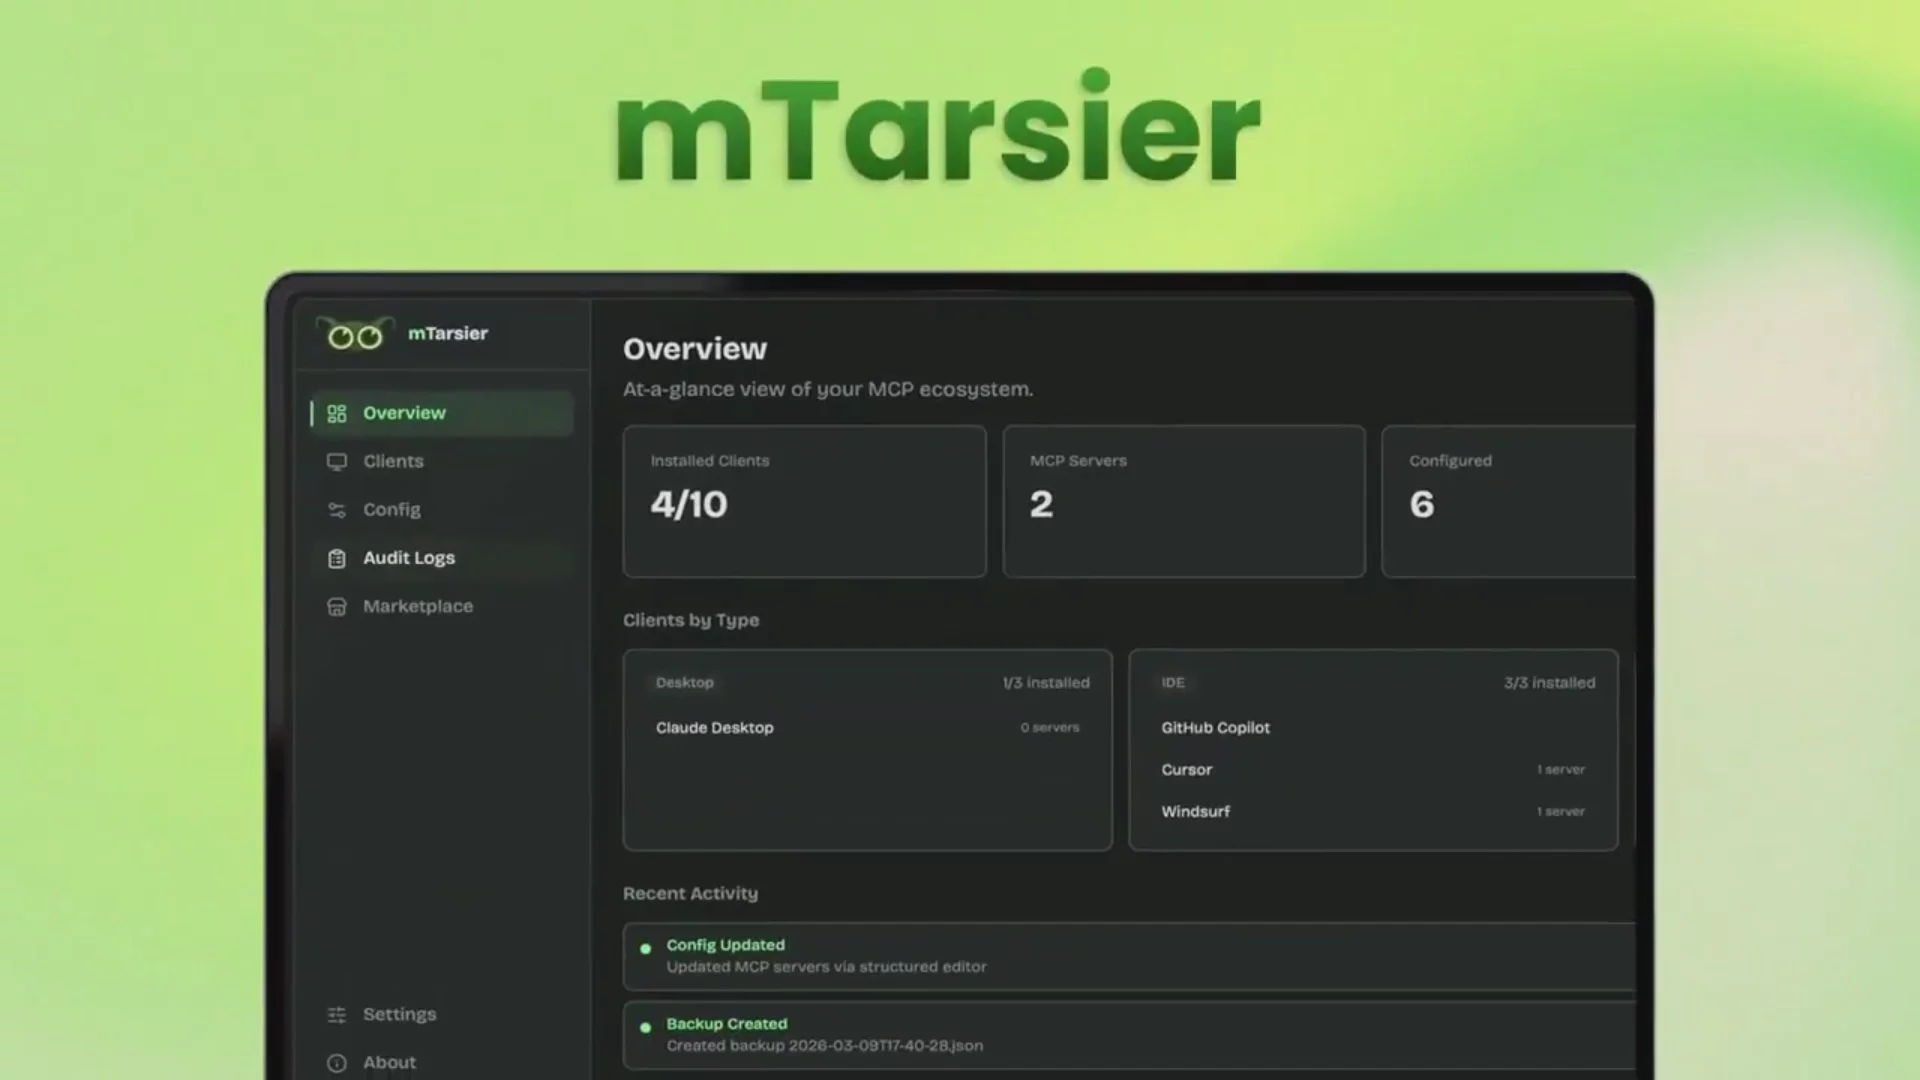Select the MCP Servers card

[1184, 501]
